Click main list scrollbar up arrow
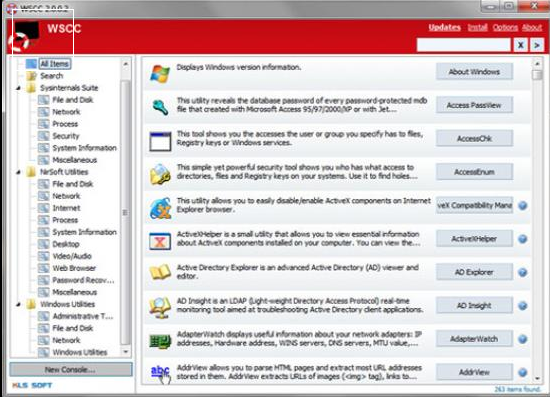Viewport: 550px width, 397px height. (x=537, y=63)
